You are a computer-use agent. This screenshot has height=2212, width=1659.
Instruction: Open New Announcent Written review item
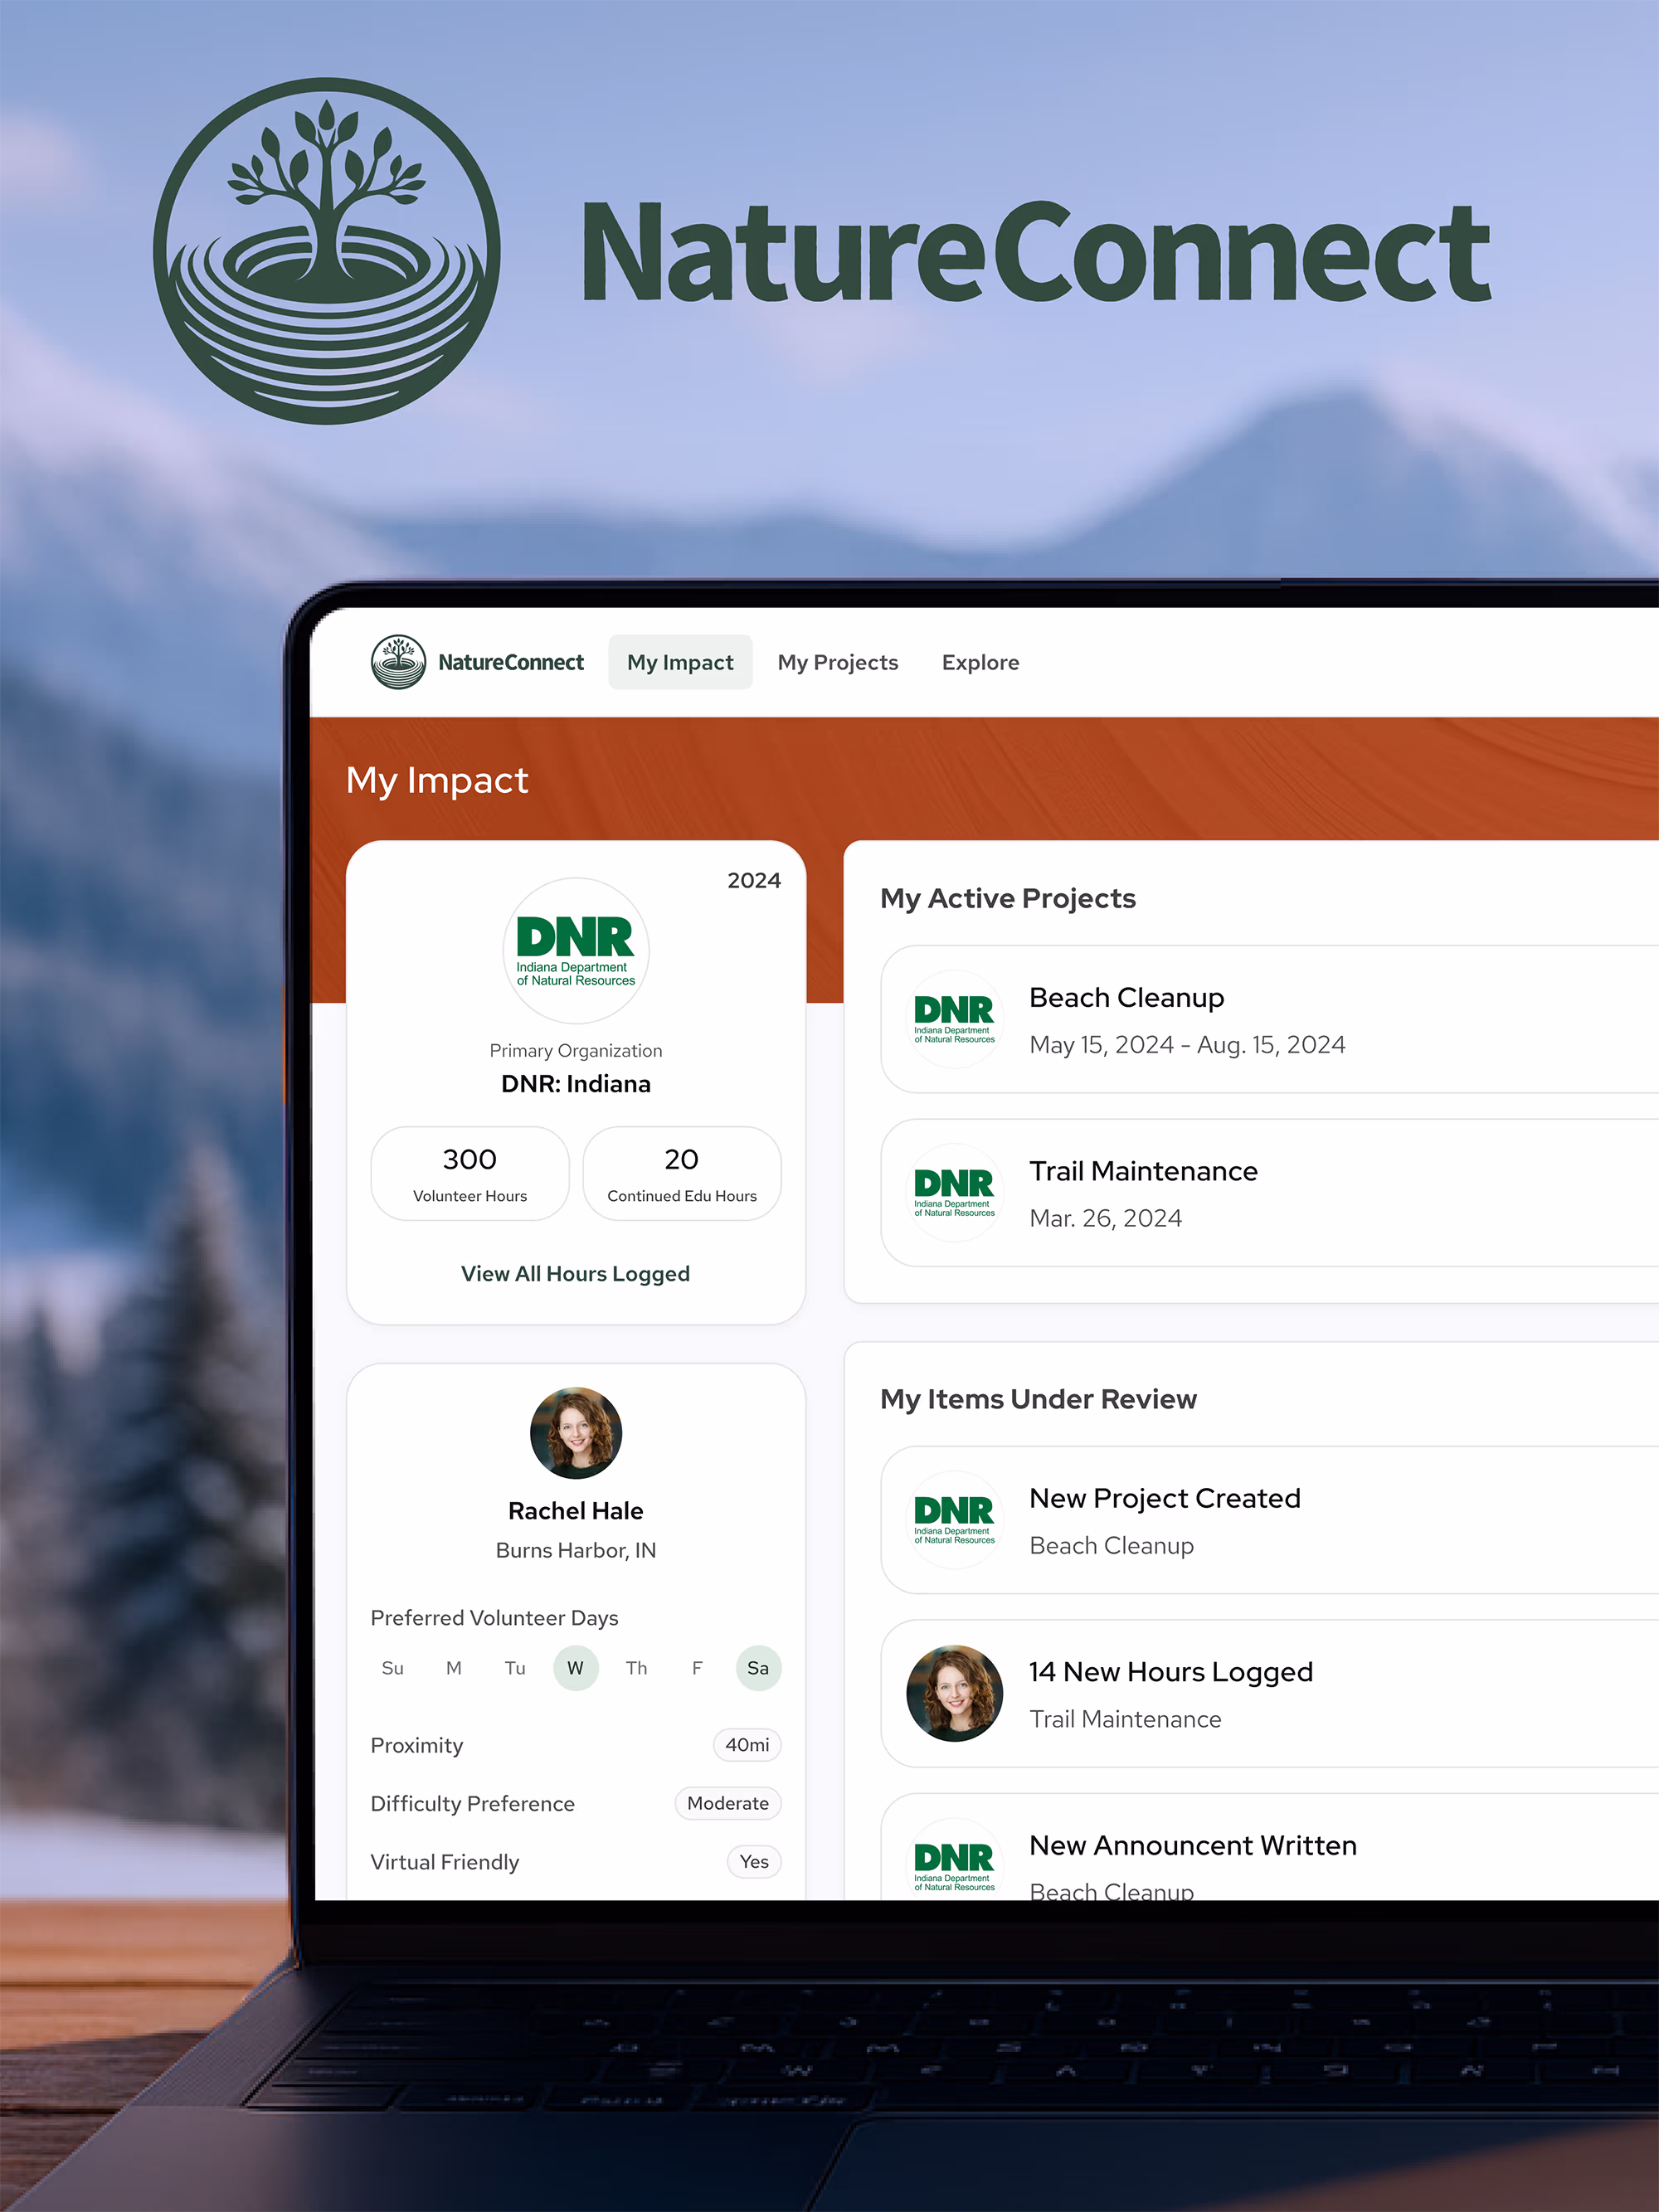click(x=1269, y=1848)
